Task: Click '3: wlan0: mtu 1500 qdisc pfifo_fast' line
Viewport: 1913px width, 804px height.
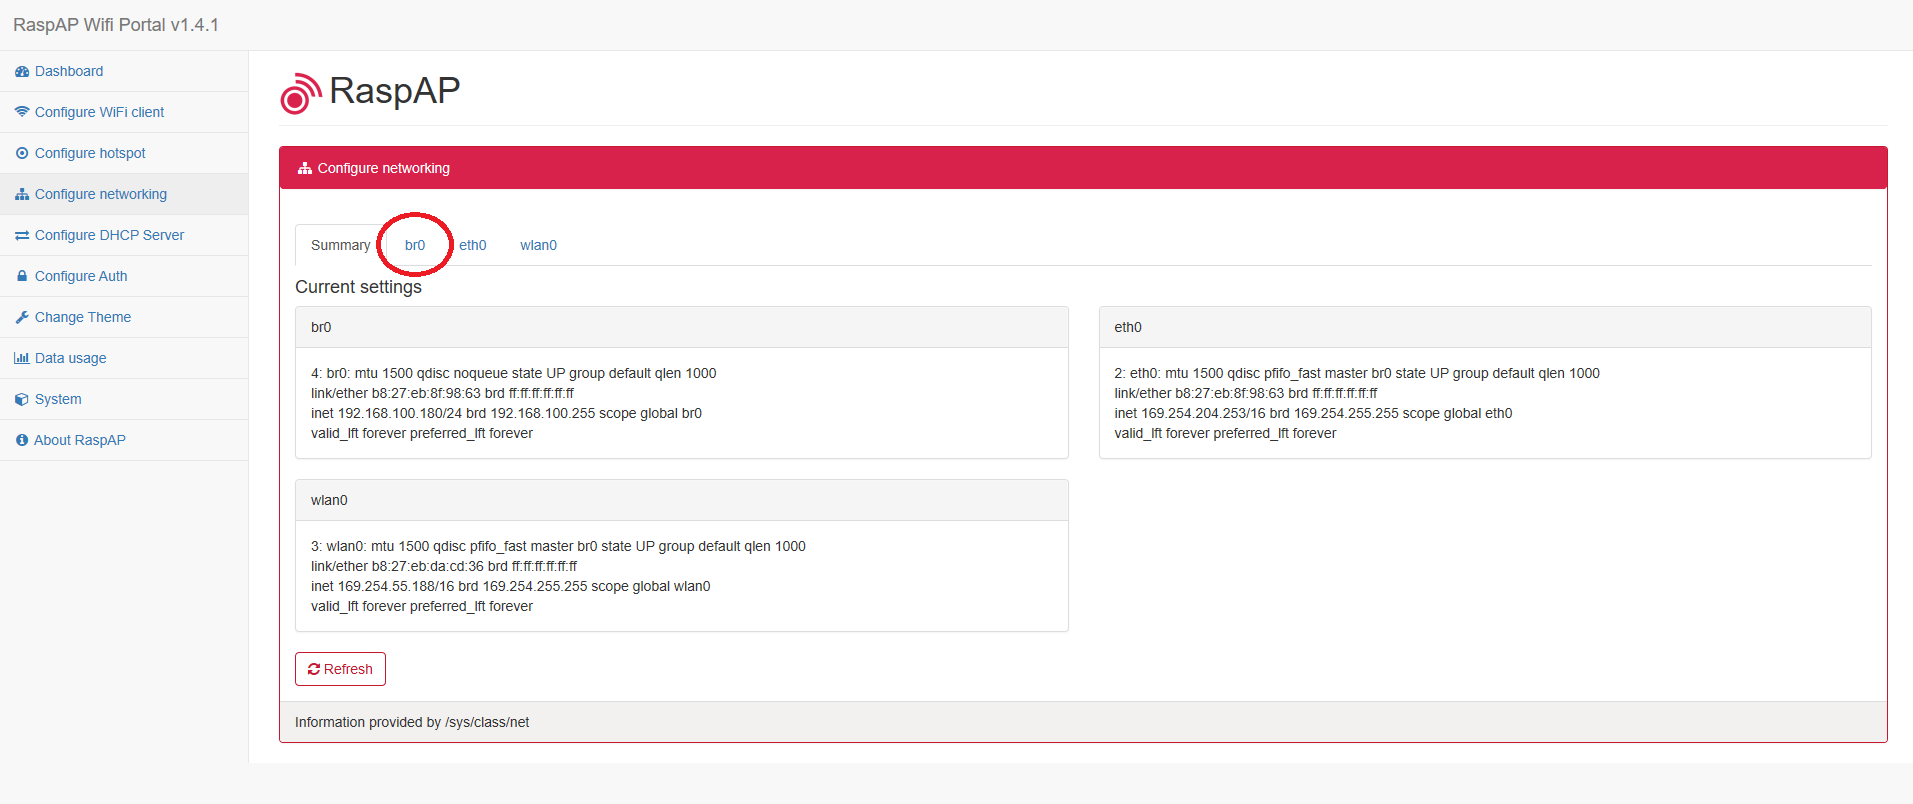Action: coord(558,546)
